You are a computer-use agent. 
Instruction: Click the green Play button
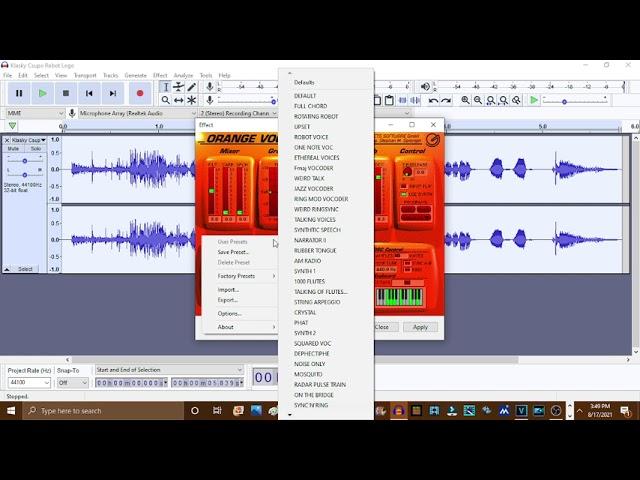coord(42,93)
